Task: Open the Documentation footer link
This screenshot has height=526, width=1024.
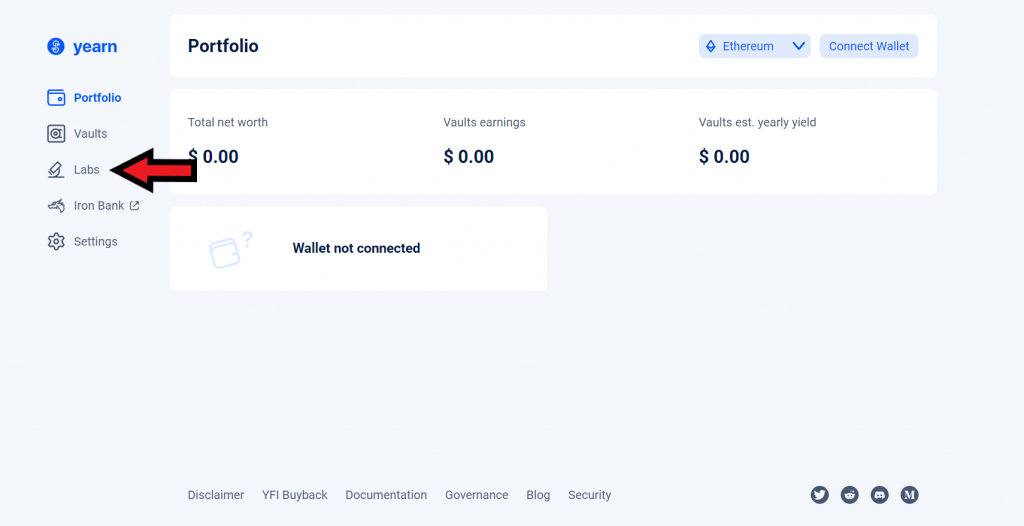Action: point(386,495)
